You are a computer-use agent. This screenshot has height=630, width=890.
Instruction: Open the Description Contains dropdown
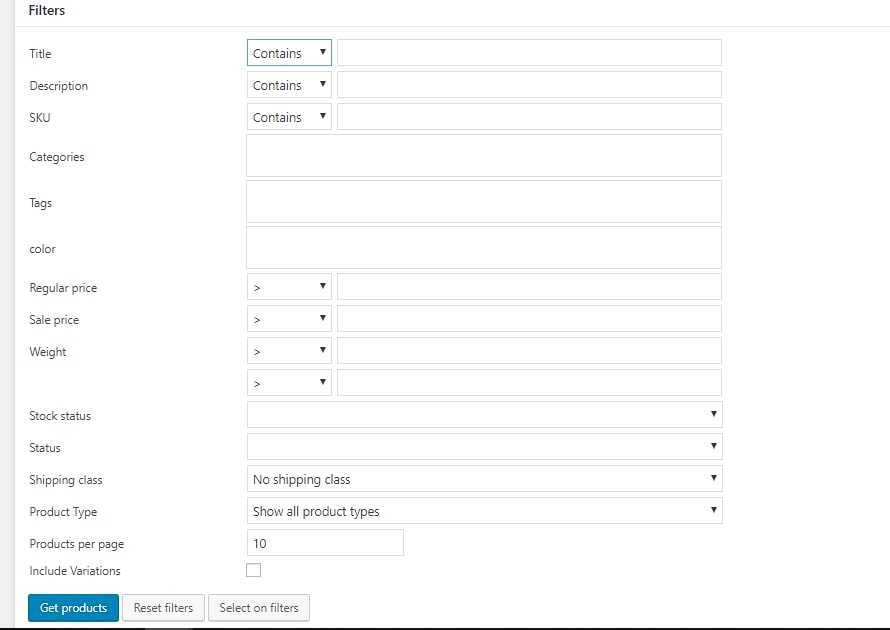pos(289,85)
